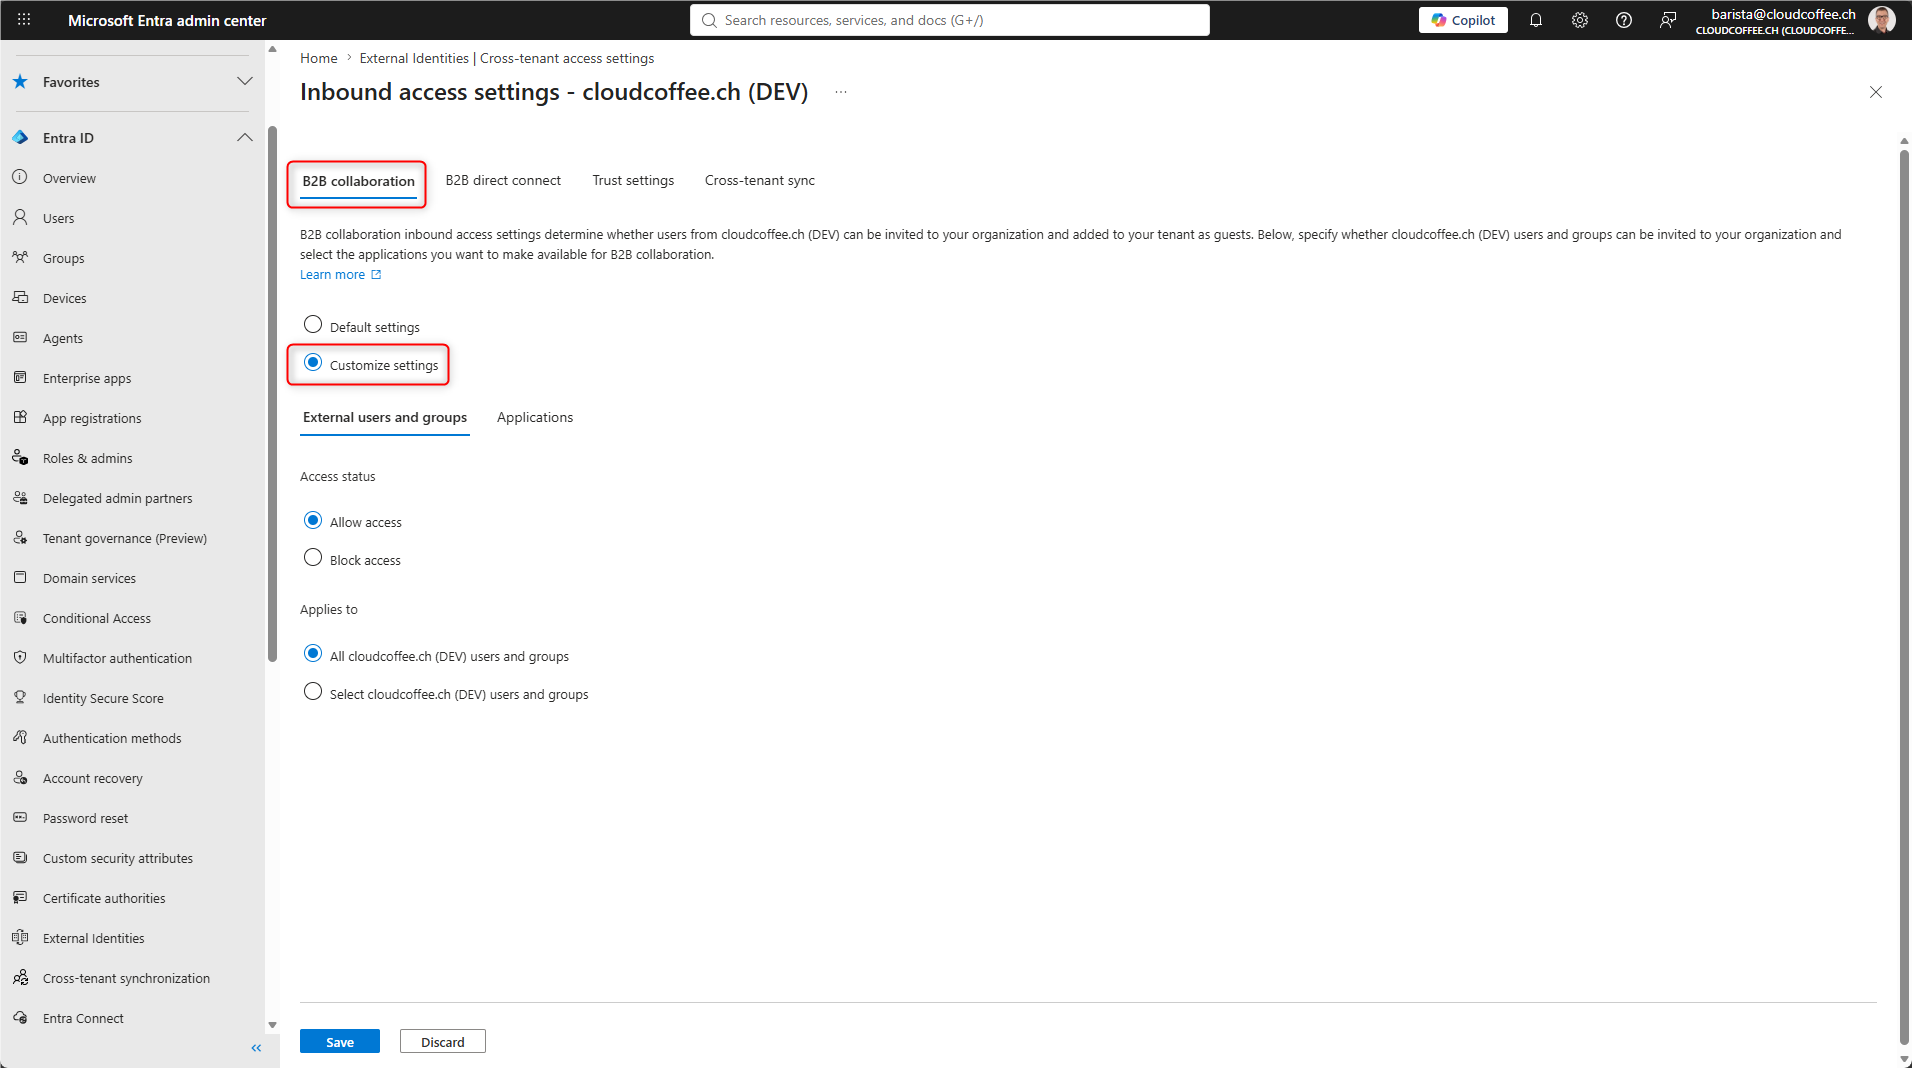Click the Save button
This screenshot has width=1912, height=1068.
pos(340,1042)
